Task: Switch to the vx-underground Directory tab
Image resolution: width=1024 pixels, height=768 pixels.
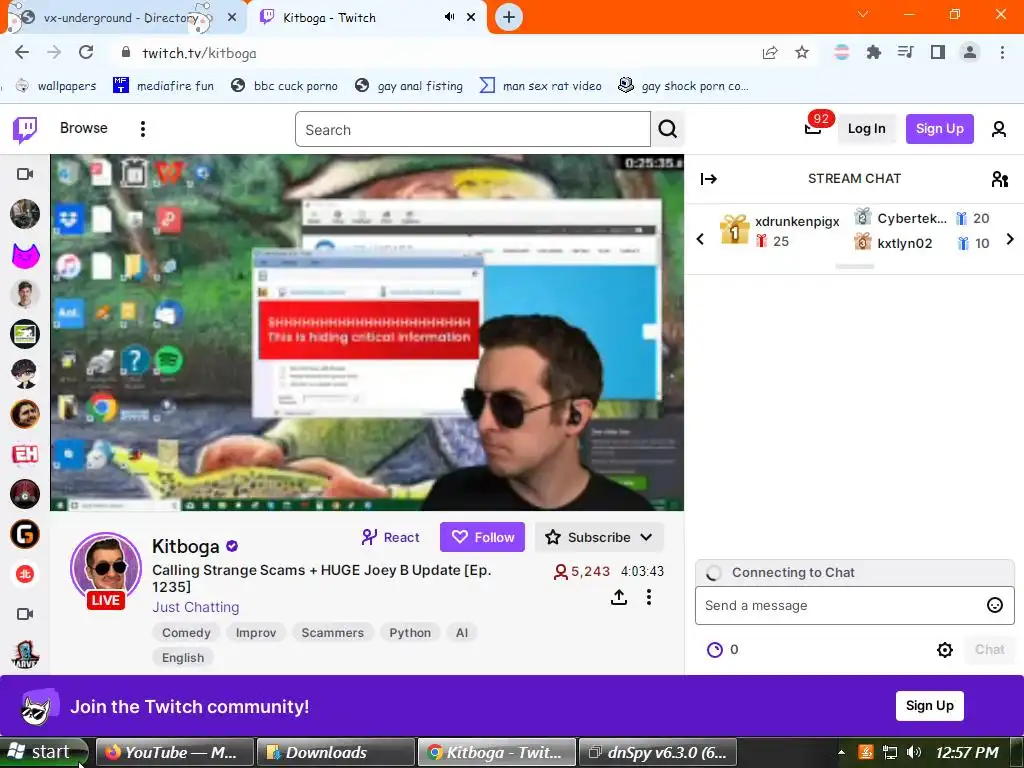Action: click(121, 18)
